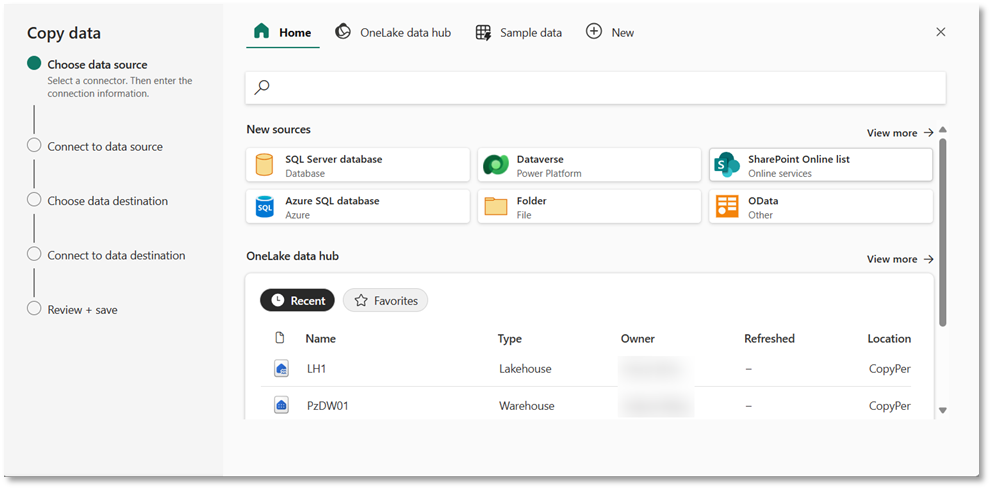Click the LH1 lakehouse icon

[282, 369]
